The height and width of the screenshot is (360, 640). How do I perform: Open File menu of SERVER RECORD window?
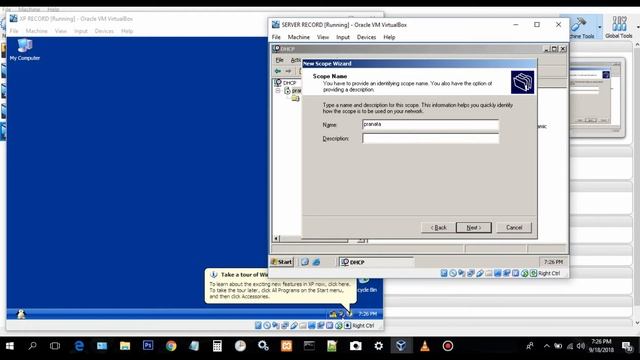[x=276, y=37]
